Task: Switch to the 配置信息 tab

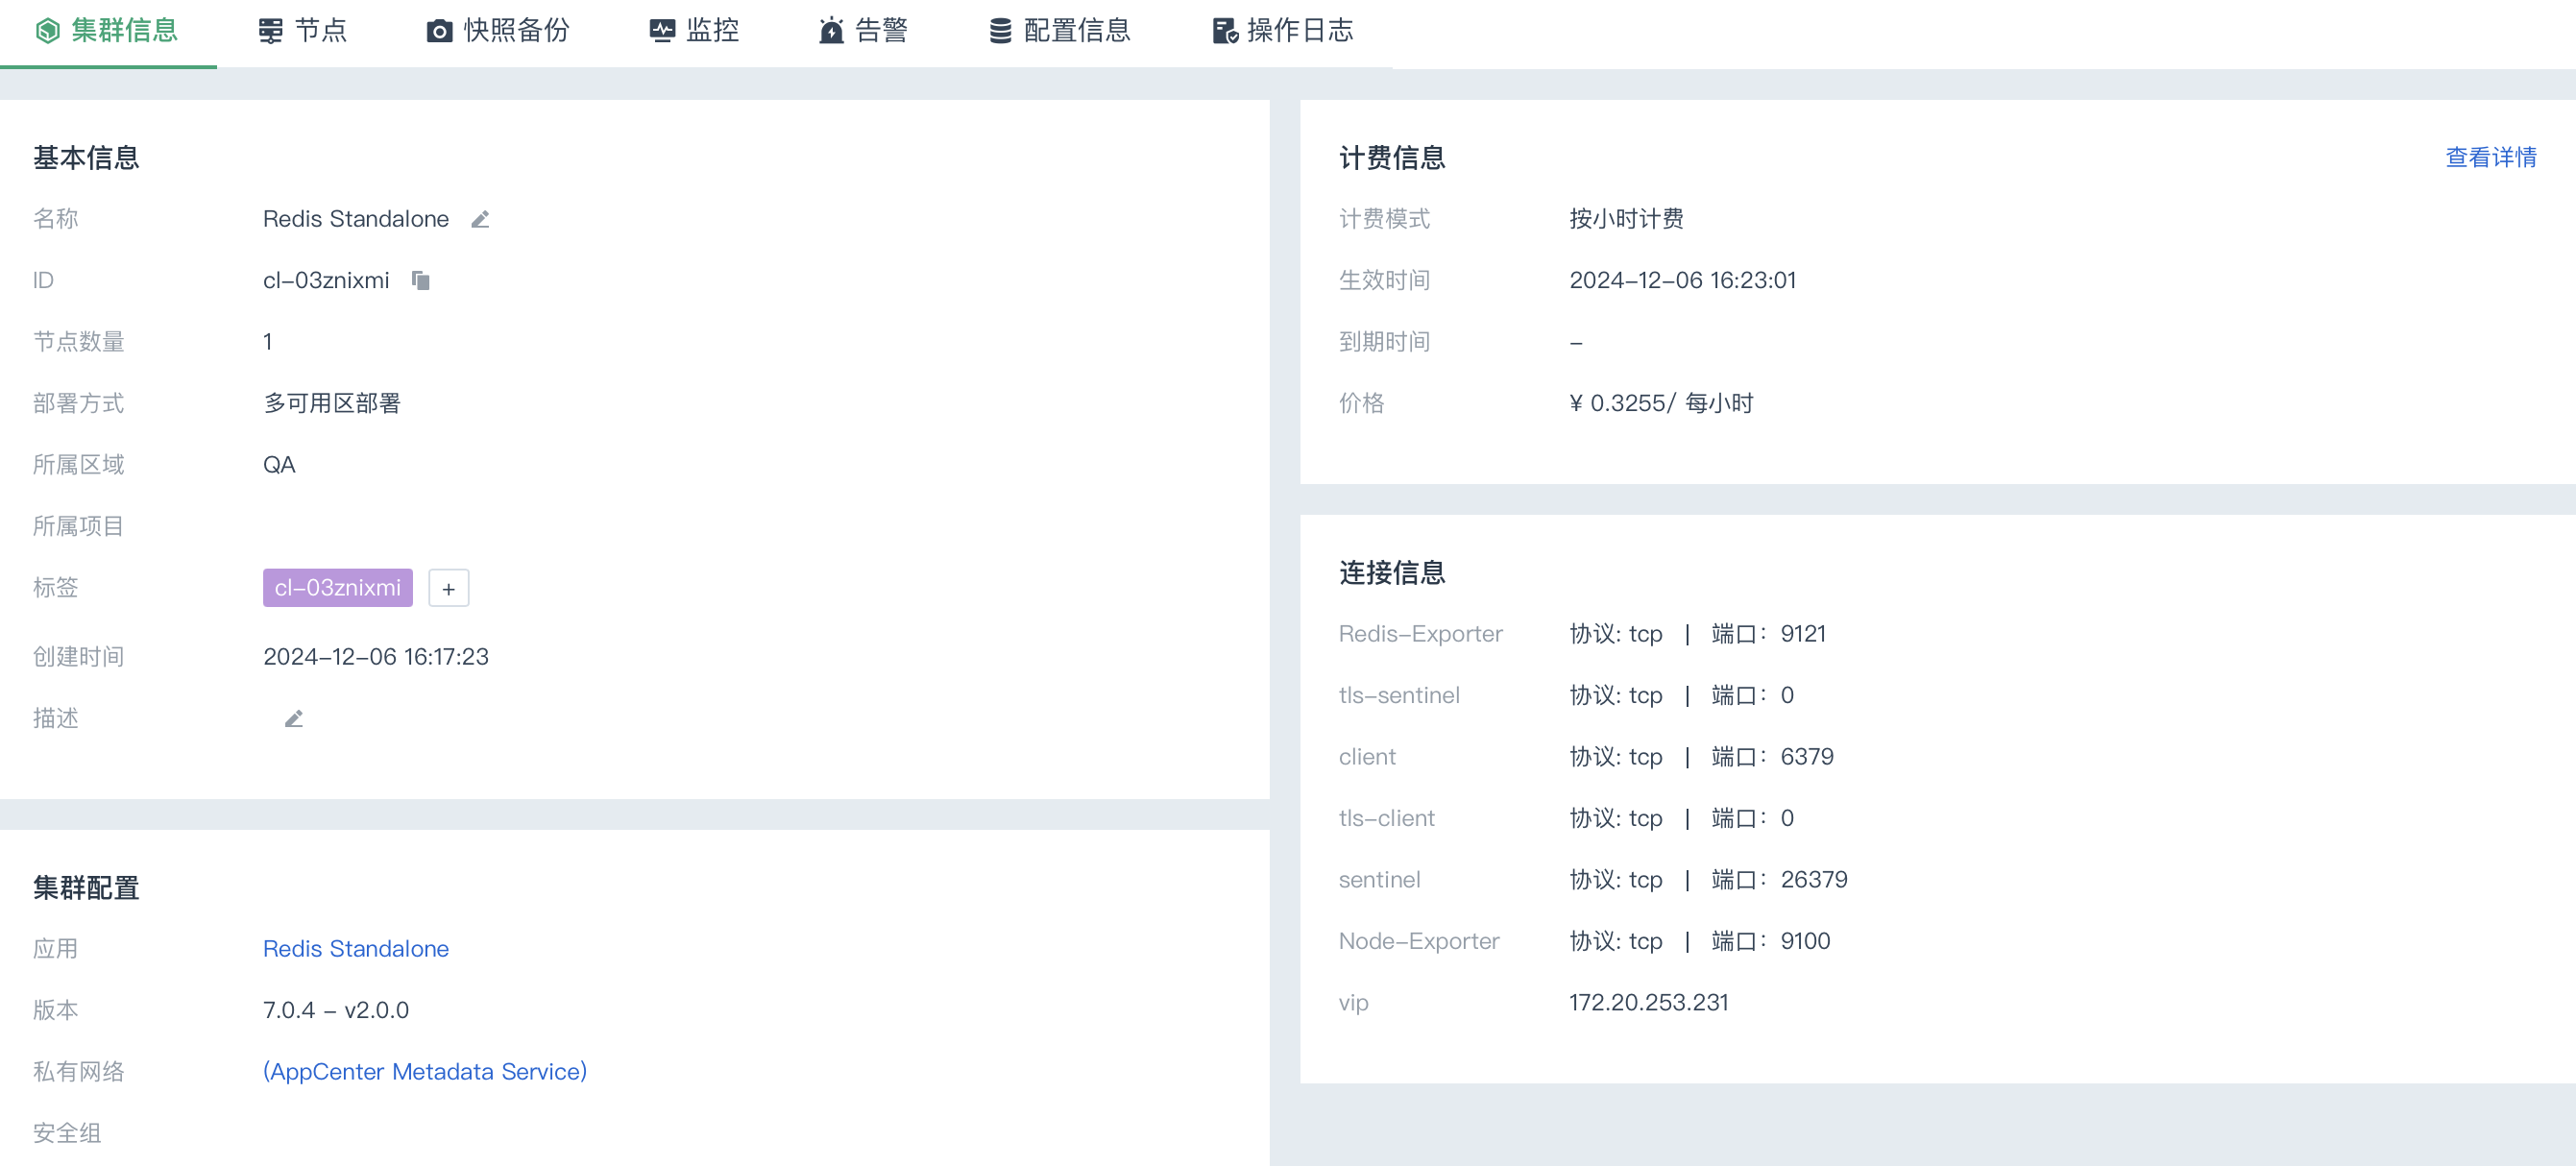Action: point(1060,31)
